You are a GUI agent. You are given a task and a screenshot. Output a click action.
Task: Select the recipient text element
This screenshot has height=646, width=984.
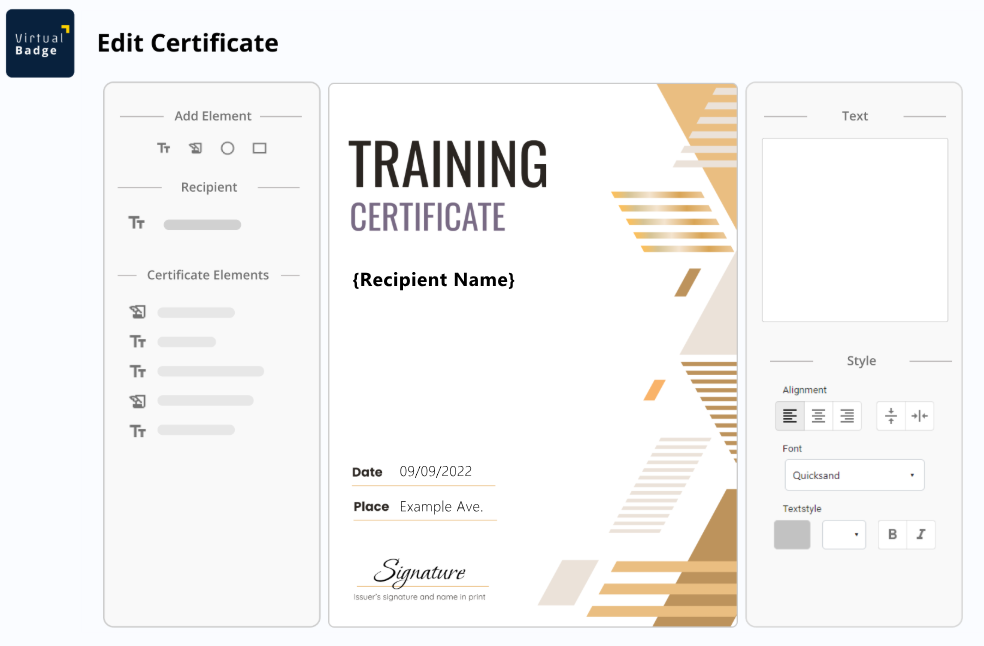[201, 224]
